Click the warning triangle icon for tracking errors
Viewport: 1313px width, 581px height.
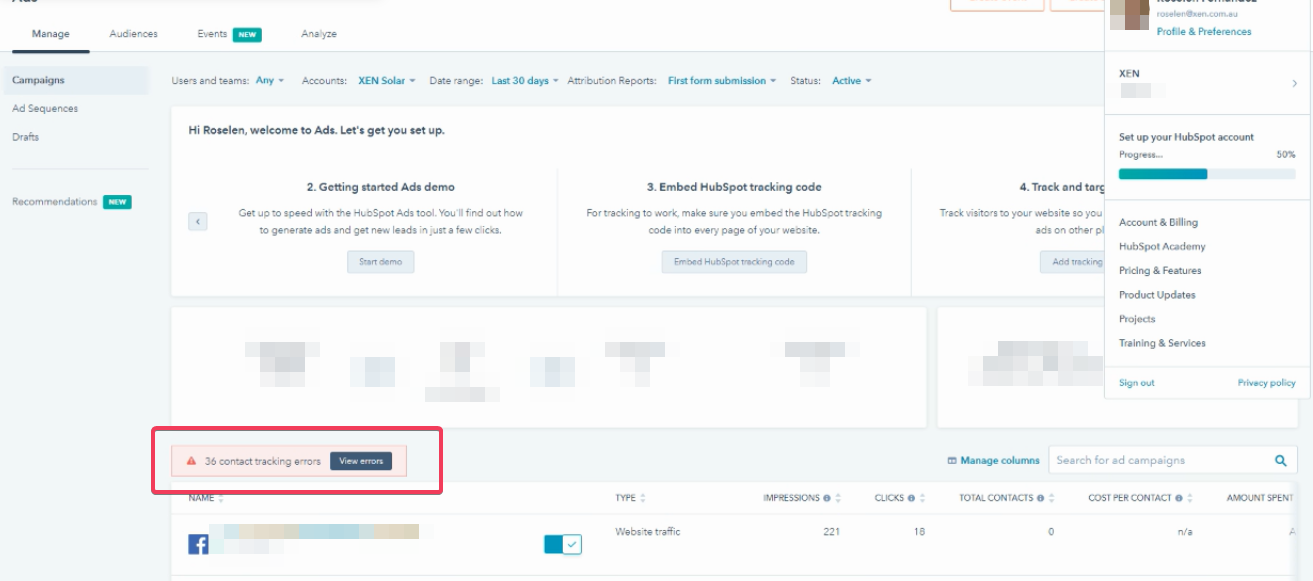point(191,461)
